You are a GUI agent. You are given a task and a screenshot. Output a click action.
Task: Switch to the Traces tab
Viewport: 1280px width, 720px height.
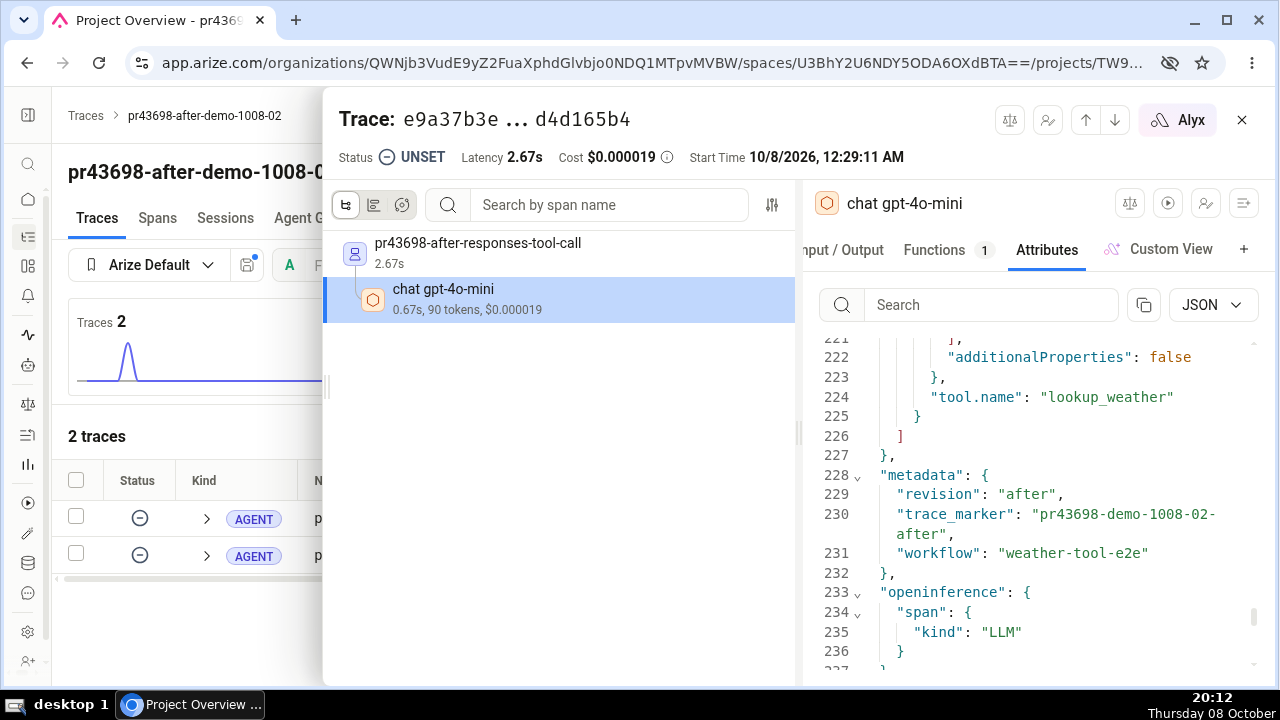97,218
